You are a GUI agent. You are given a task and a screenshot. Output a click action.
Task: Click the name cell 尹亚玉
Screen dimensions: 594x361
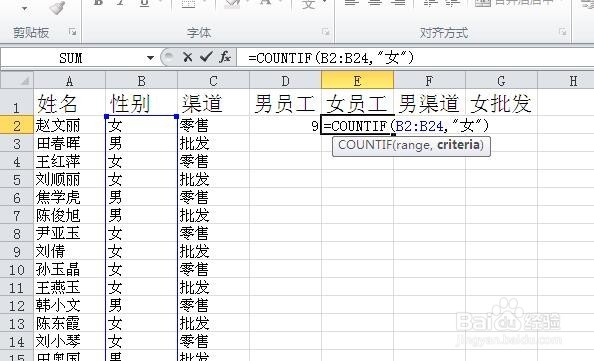pyautogui.click(x=69, y=233)
